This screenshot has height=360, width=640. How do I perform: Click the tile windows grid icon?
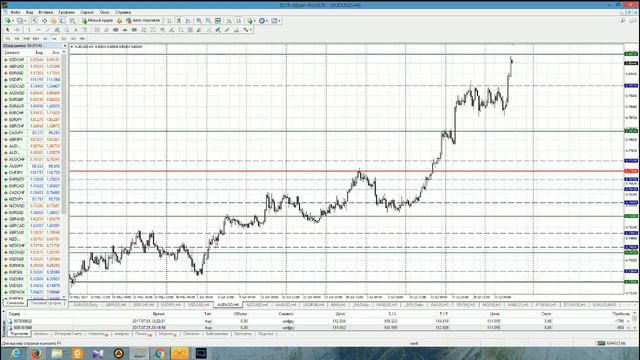coord(218,20)
